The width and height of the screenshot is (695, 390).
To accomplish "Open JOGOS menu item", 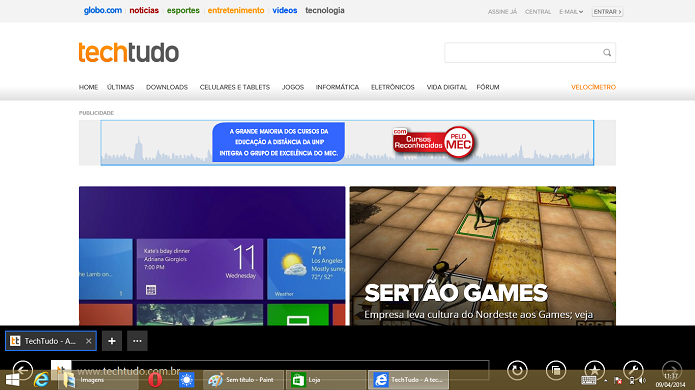I will pos(293,87).
